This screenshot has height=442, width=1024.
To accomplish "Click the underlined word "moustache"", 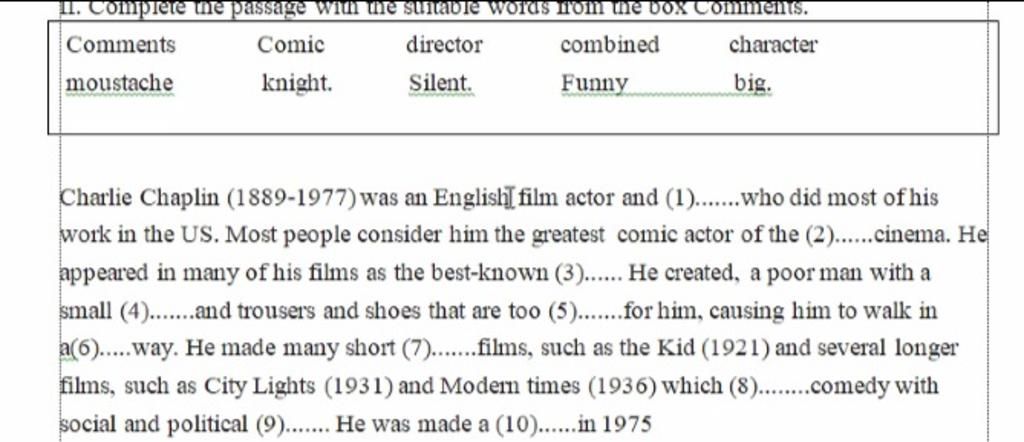I will click(120, 84).
